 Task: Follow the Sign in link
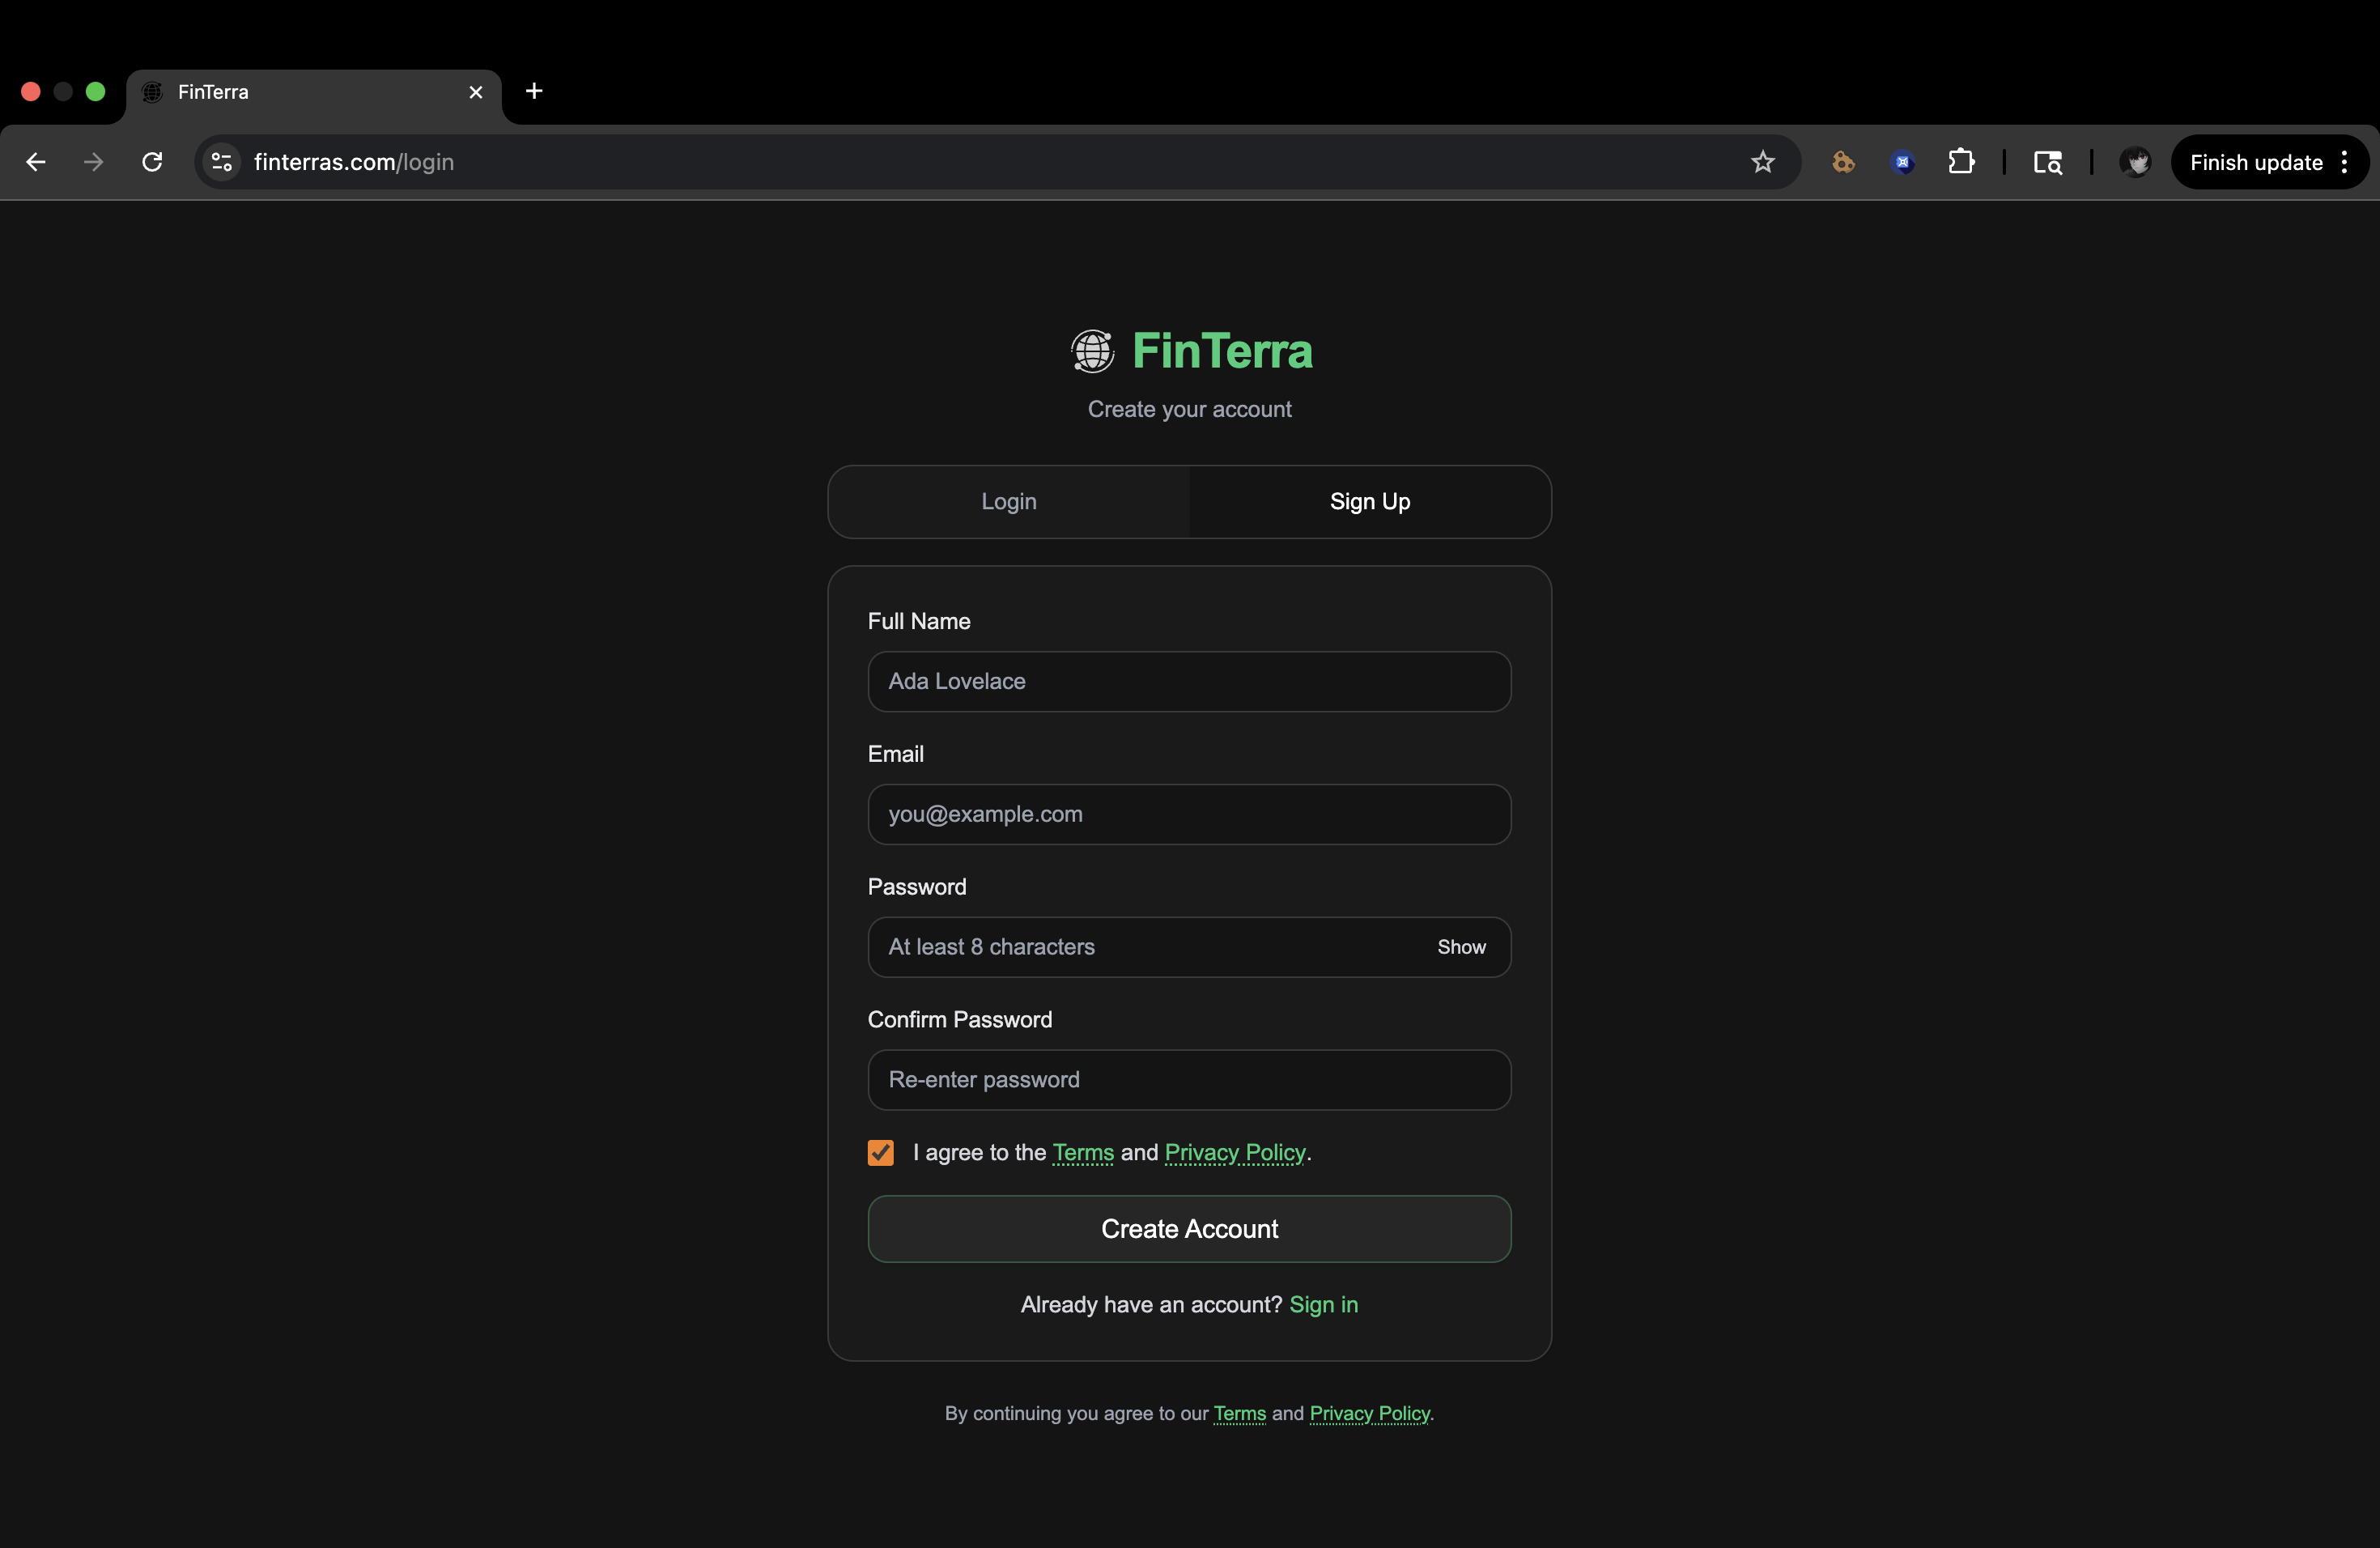coord(1323,1305)
